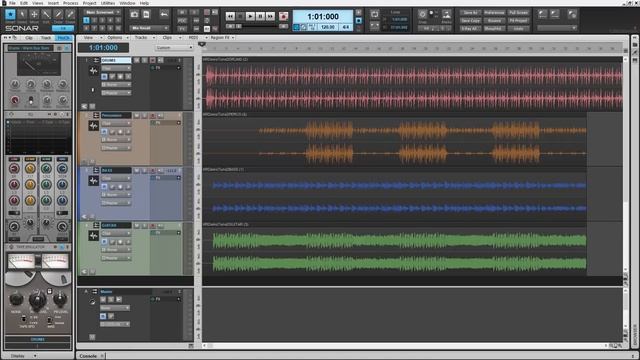
Task: Open Track view Options menu
Action: (x=116, y=38)
